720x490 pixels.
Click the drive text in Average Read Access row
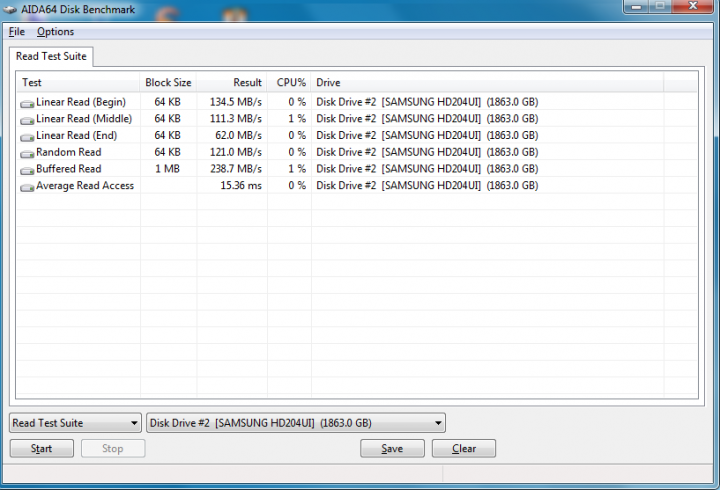[x=427, y=186]
